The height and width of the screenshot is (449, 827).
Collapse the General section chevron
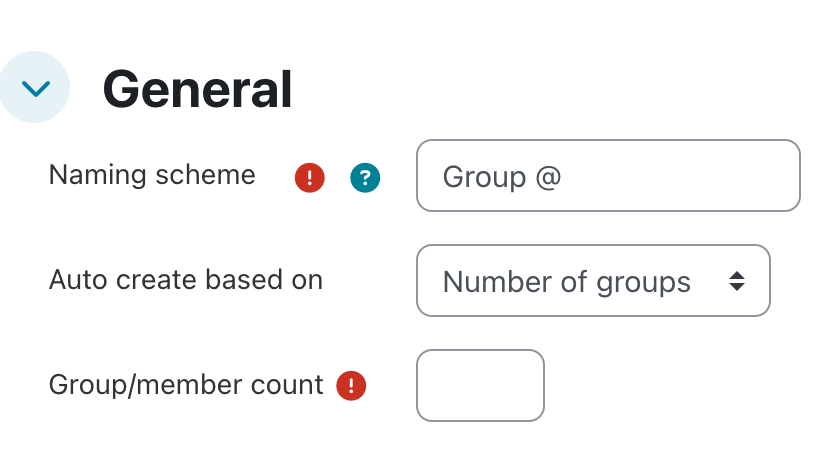click(x=35, y=88)
